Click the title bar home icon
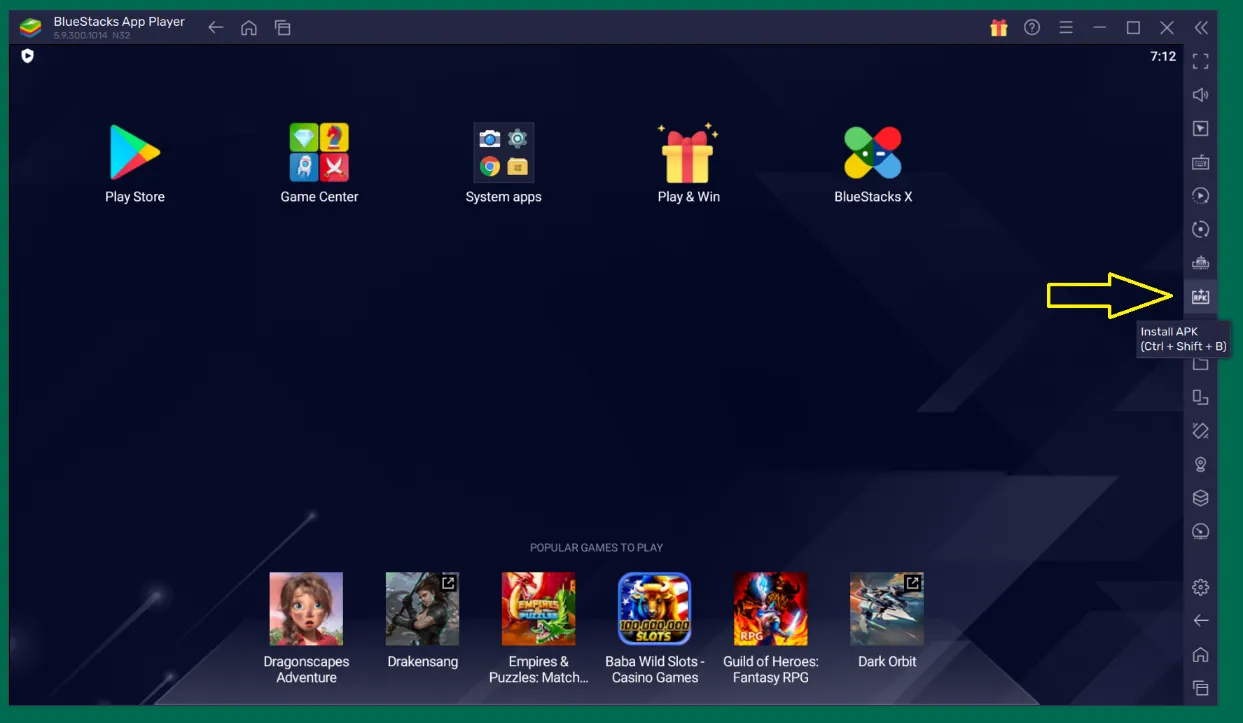 (x=249, y=28)
